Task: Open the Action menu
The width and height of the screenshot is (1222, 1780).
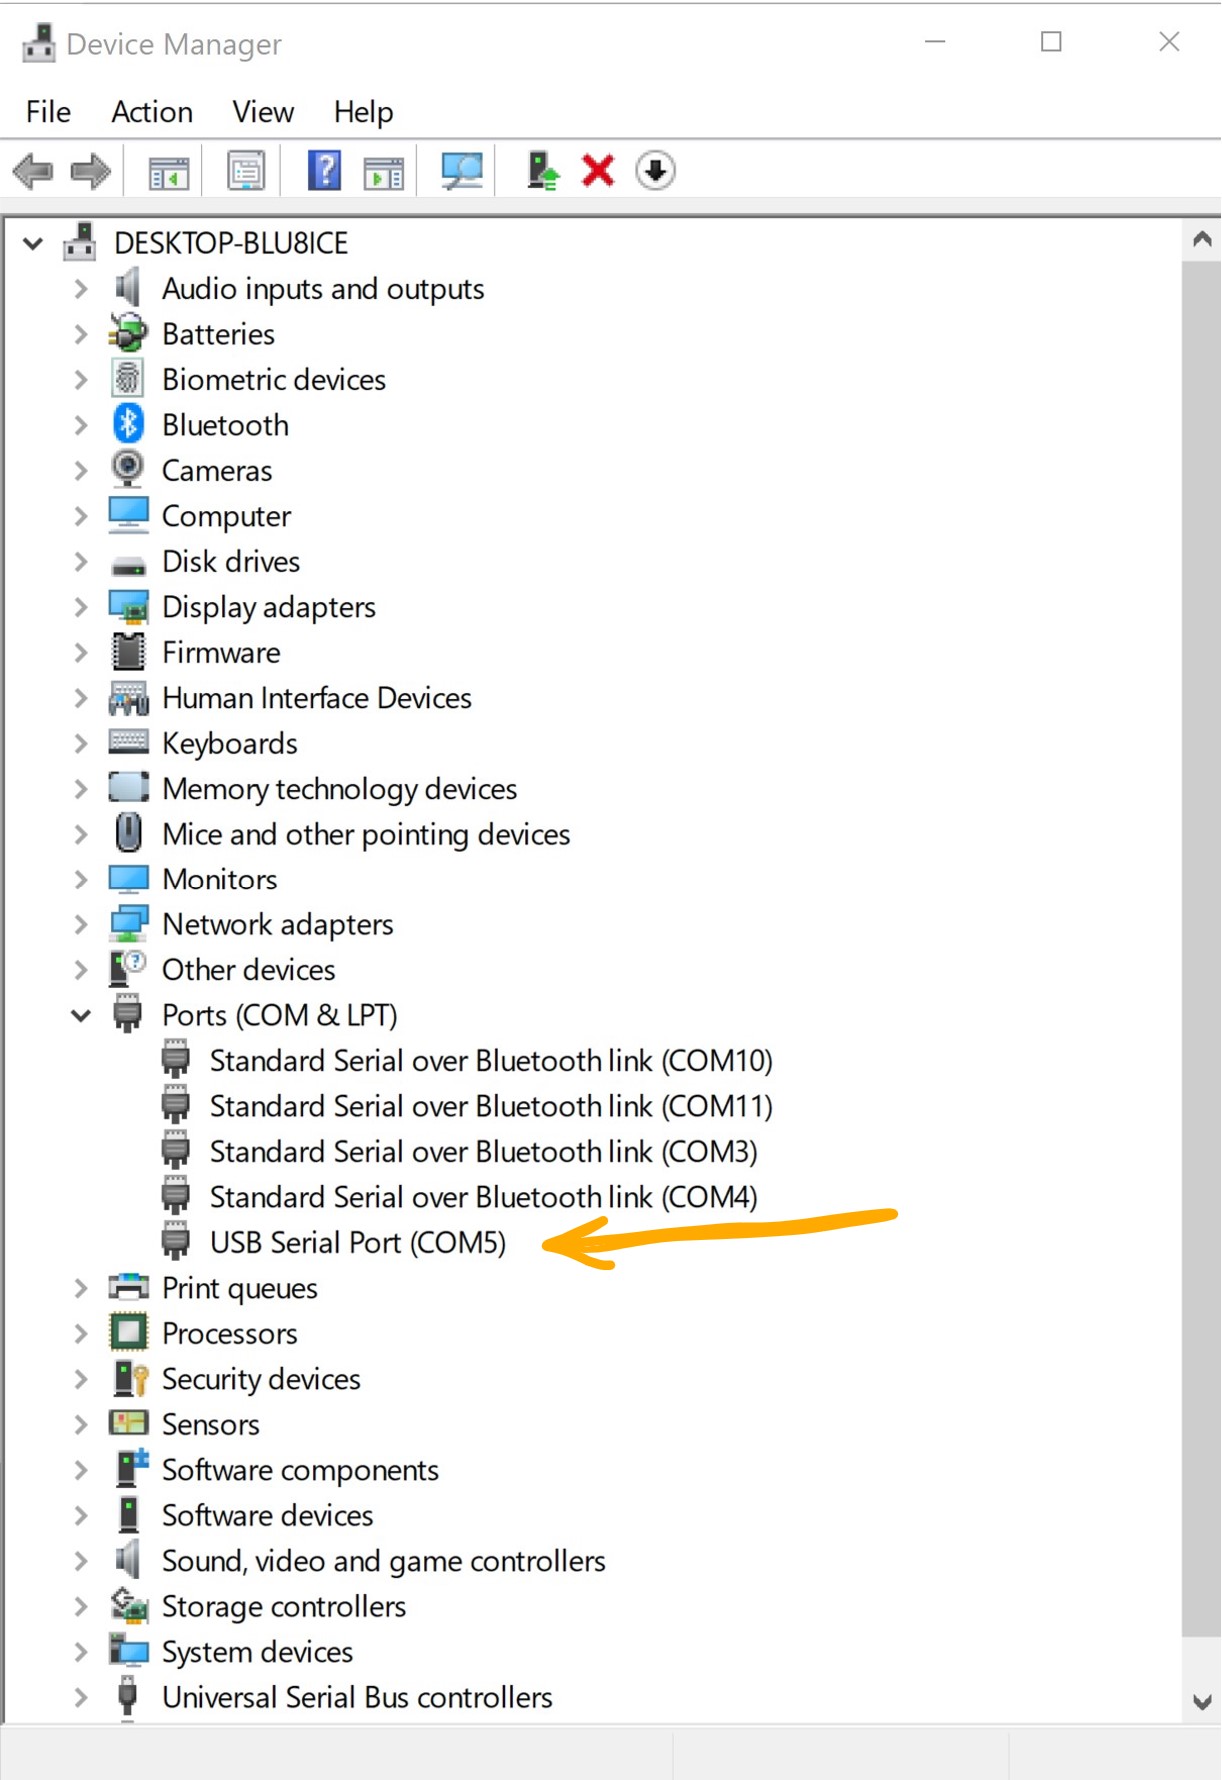Action: point(152,112)
